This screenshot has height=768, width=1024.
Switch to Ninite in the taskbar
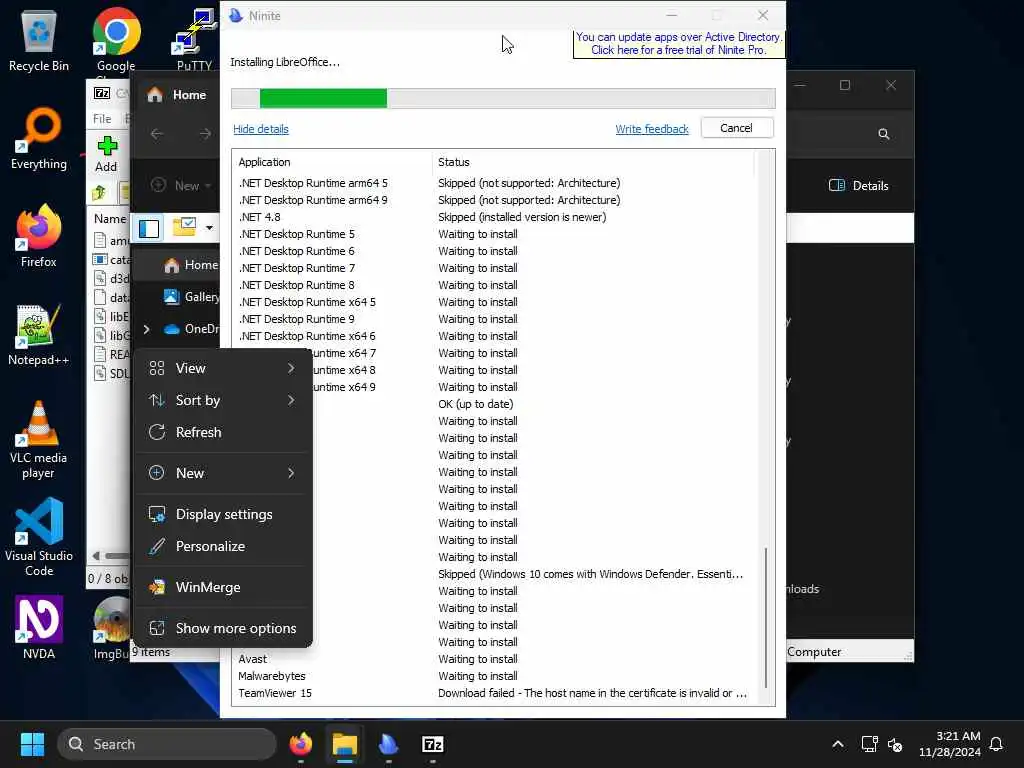388,744
